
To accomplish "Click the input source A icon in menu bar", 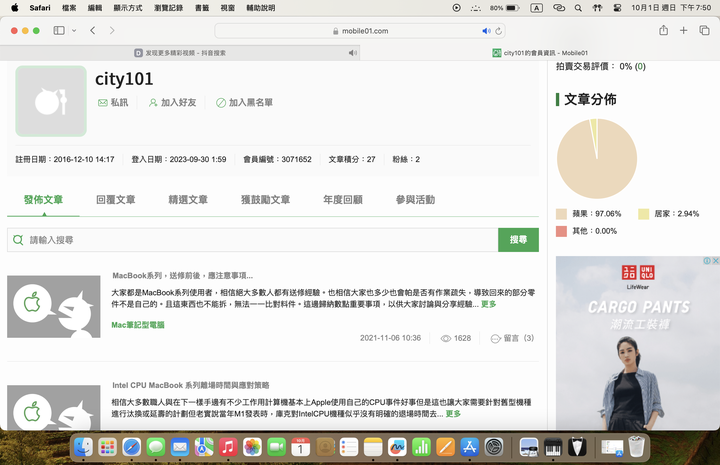I will [x=536, y=8].
